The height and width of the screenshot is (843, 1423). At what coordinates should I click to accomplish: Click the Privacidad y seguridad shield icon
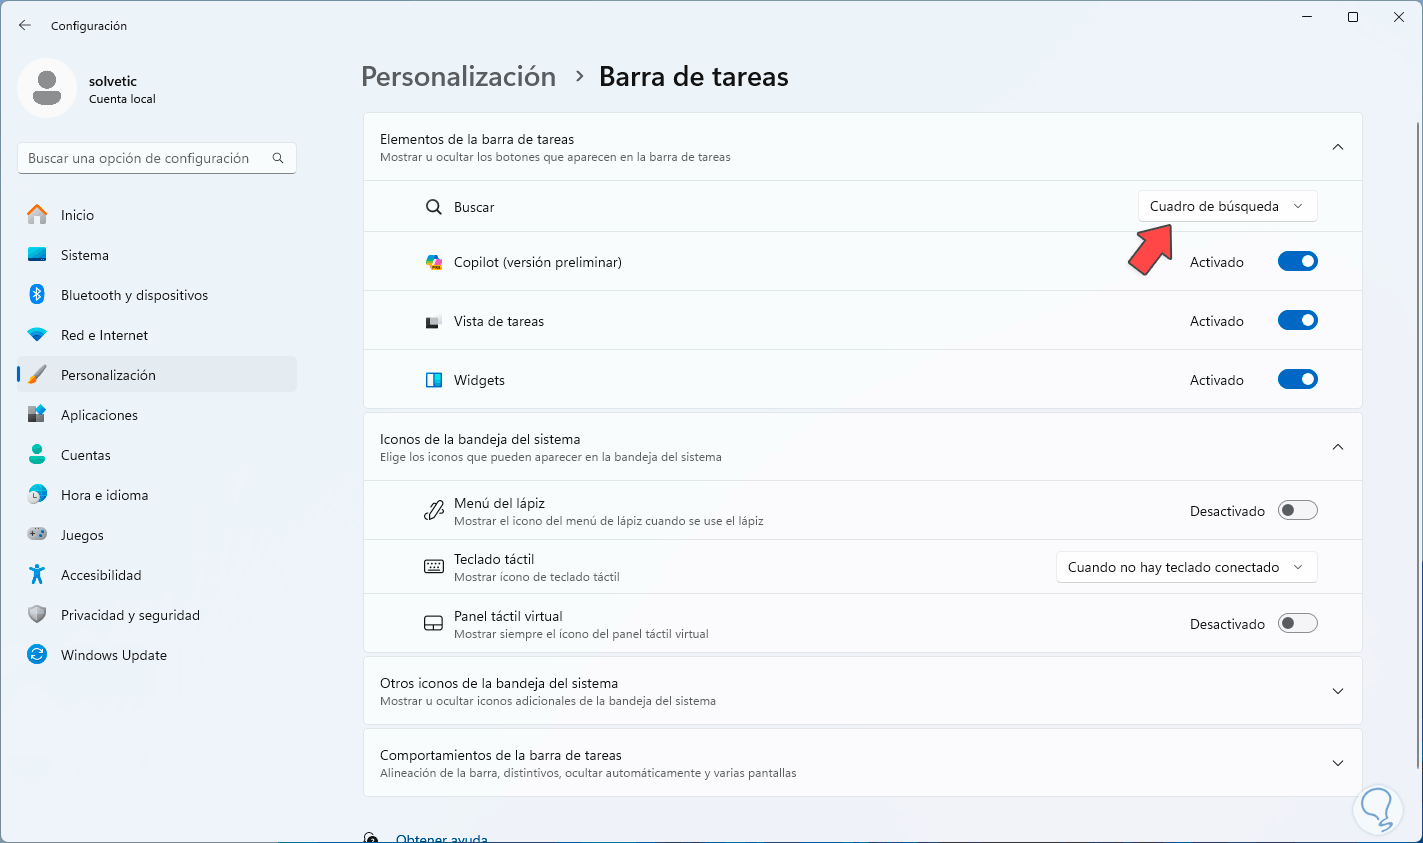pos(37,615)
